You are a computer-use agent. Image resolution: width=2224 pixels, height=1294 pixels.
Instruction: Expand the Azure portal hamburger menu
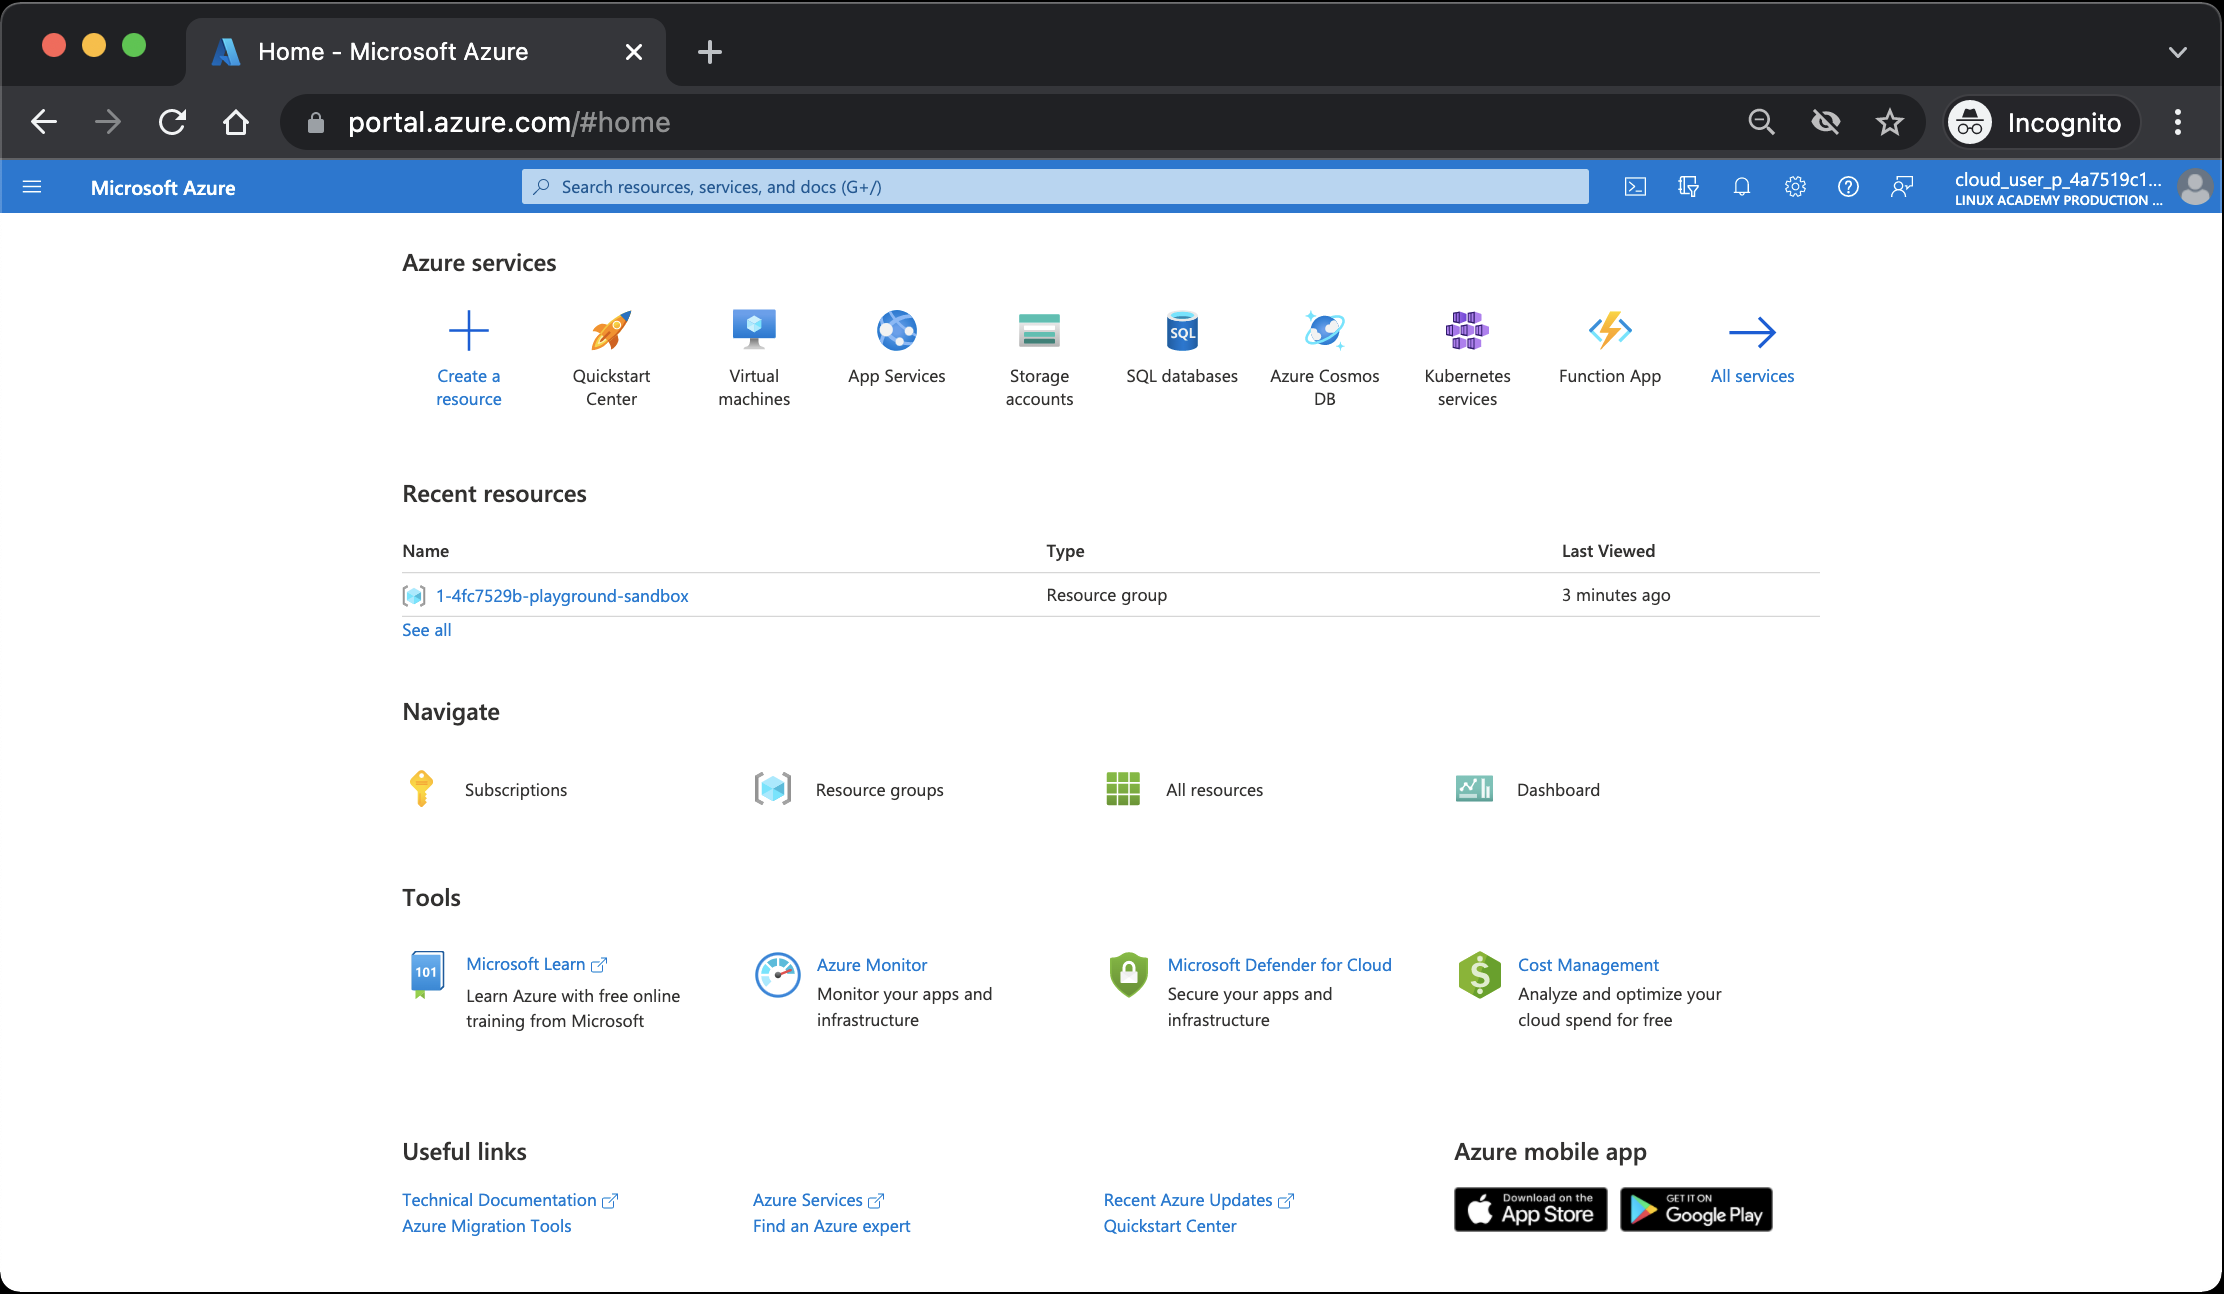point(33,186)
